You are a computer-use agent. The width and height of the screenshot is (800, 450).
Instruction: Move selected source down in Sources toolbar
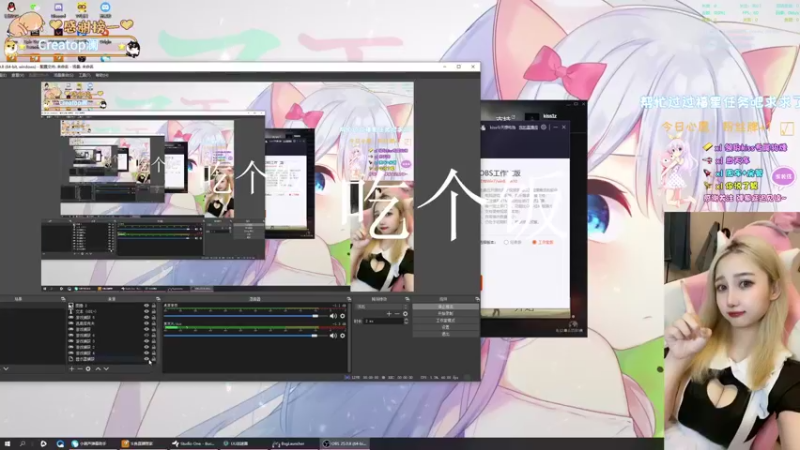[x=106, y=368]
